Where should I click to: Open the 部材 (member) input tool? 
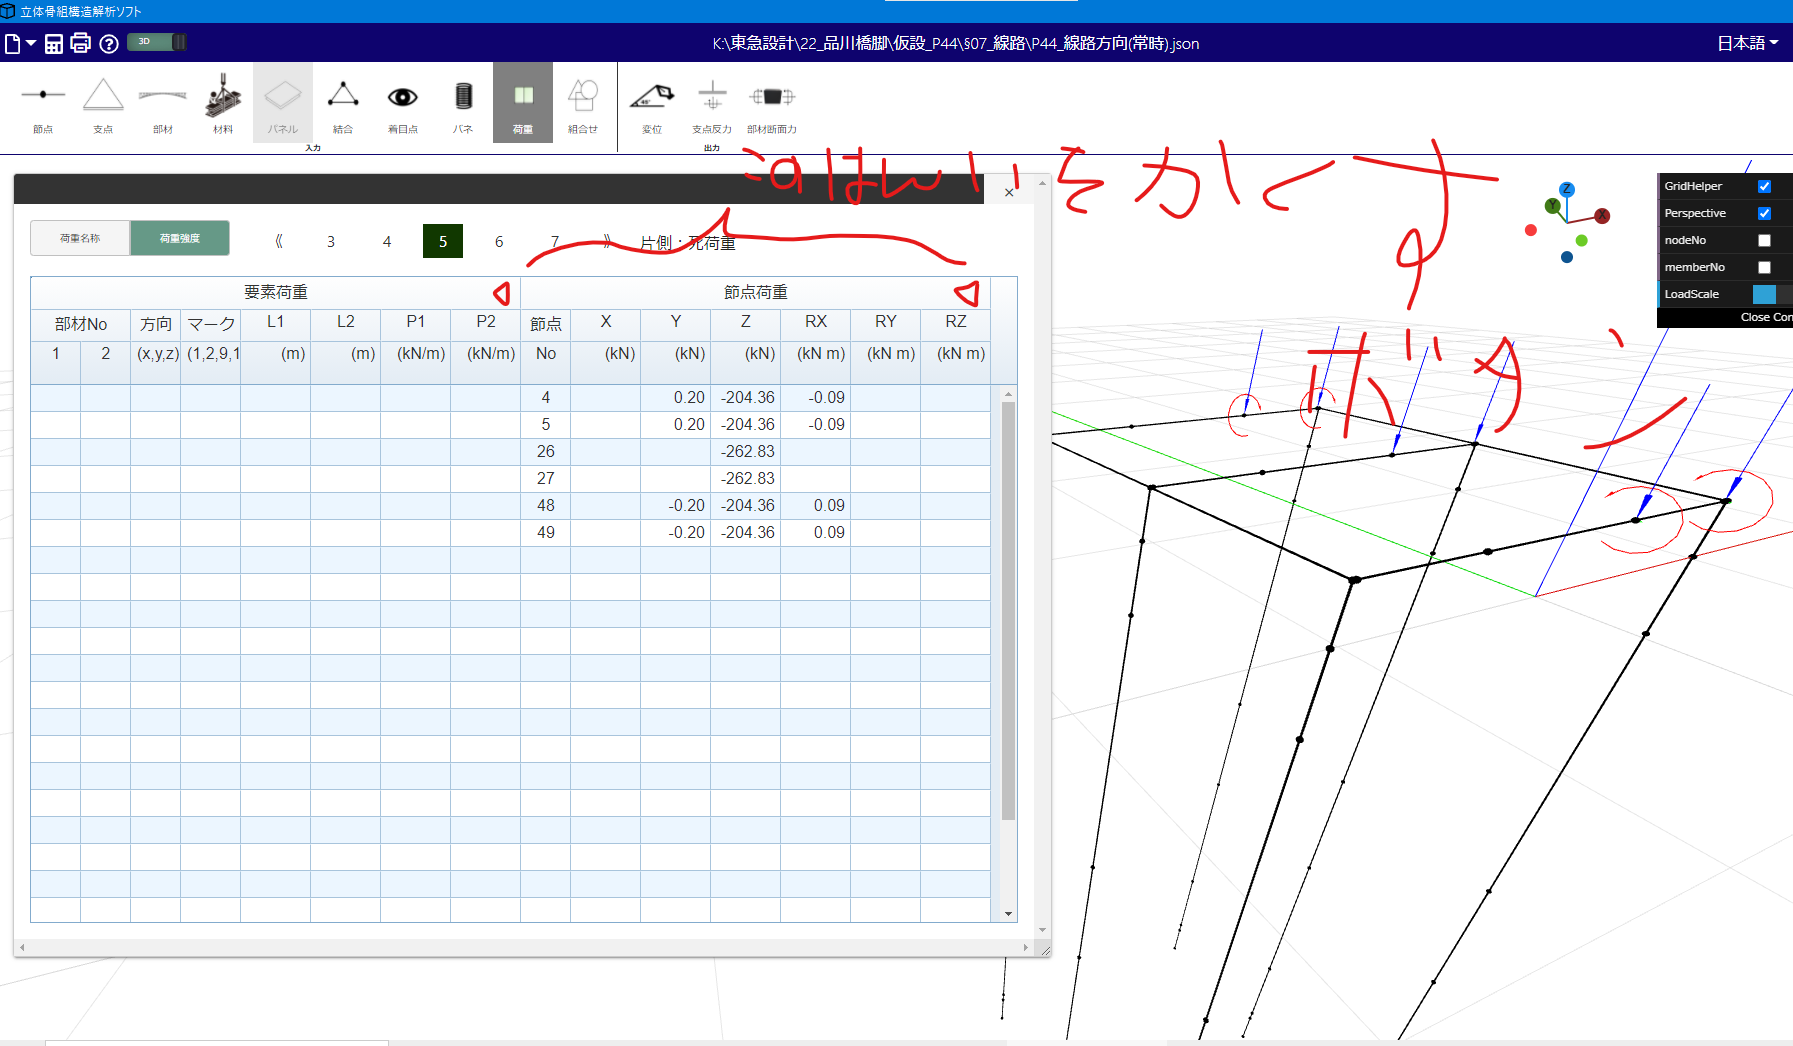click(x=163, y=103)
